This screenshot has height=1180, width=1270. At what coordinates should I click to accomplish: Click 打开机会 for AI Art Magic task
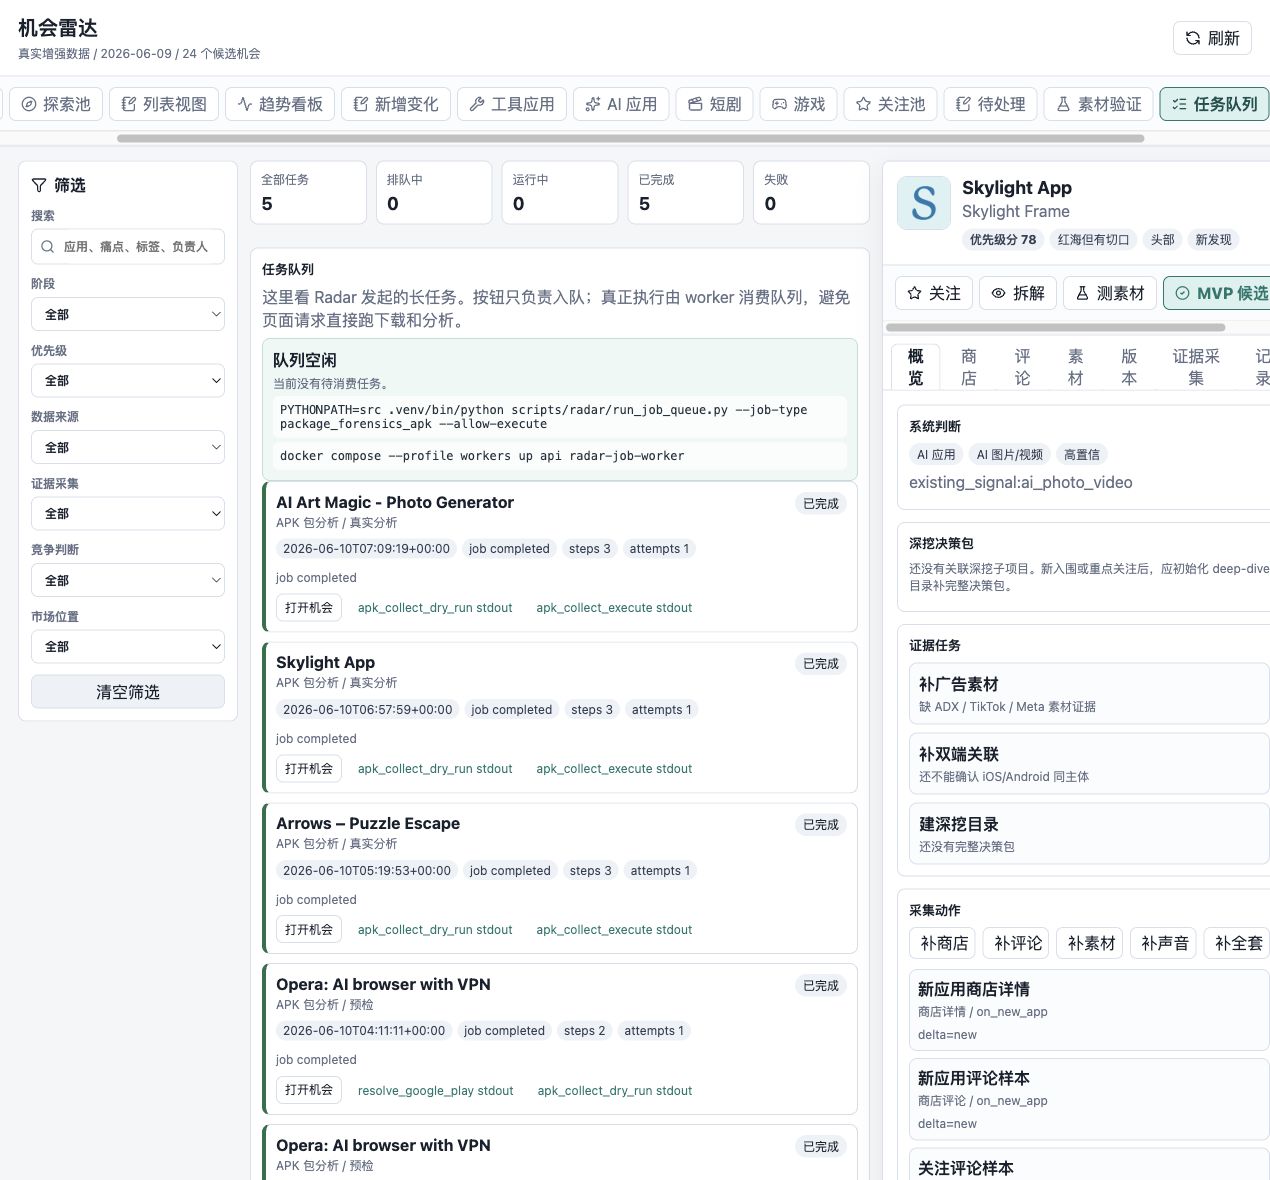[x=309, y=608]
